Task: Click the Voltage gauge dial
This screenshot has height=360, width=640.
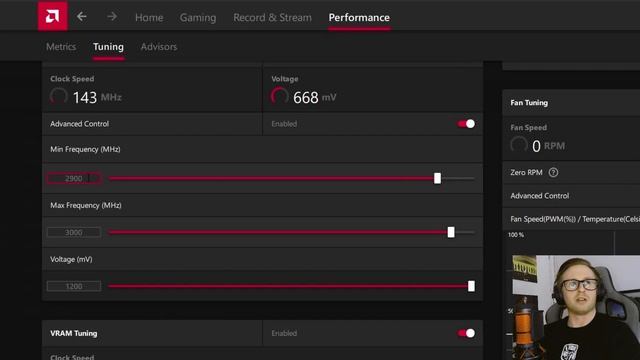Action: pos(280,97)
